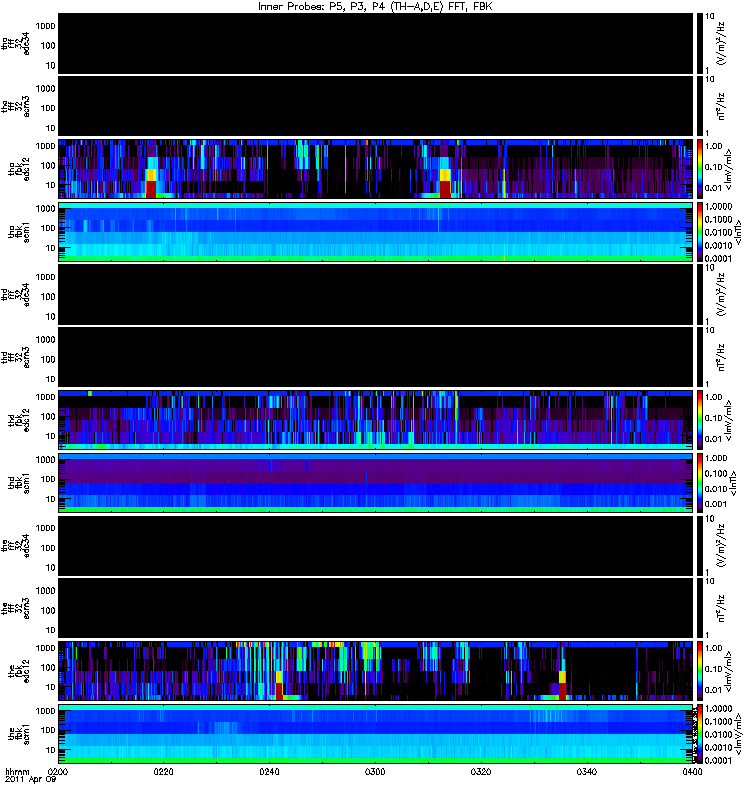Click the the fbk edc12 color bar
The width and height of the screenshot is (750, 800).
[700, 672]
